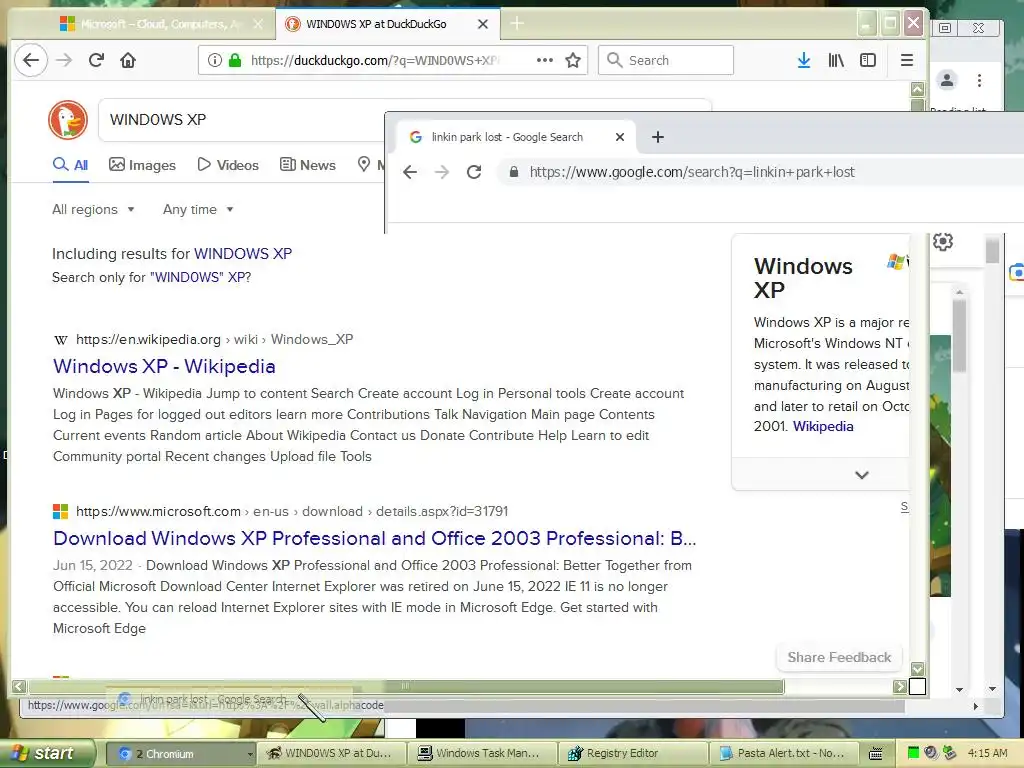Close the linkin park lost tab
1024x768 pixels.
coord(620,137)
